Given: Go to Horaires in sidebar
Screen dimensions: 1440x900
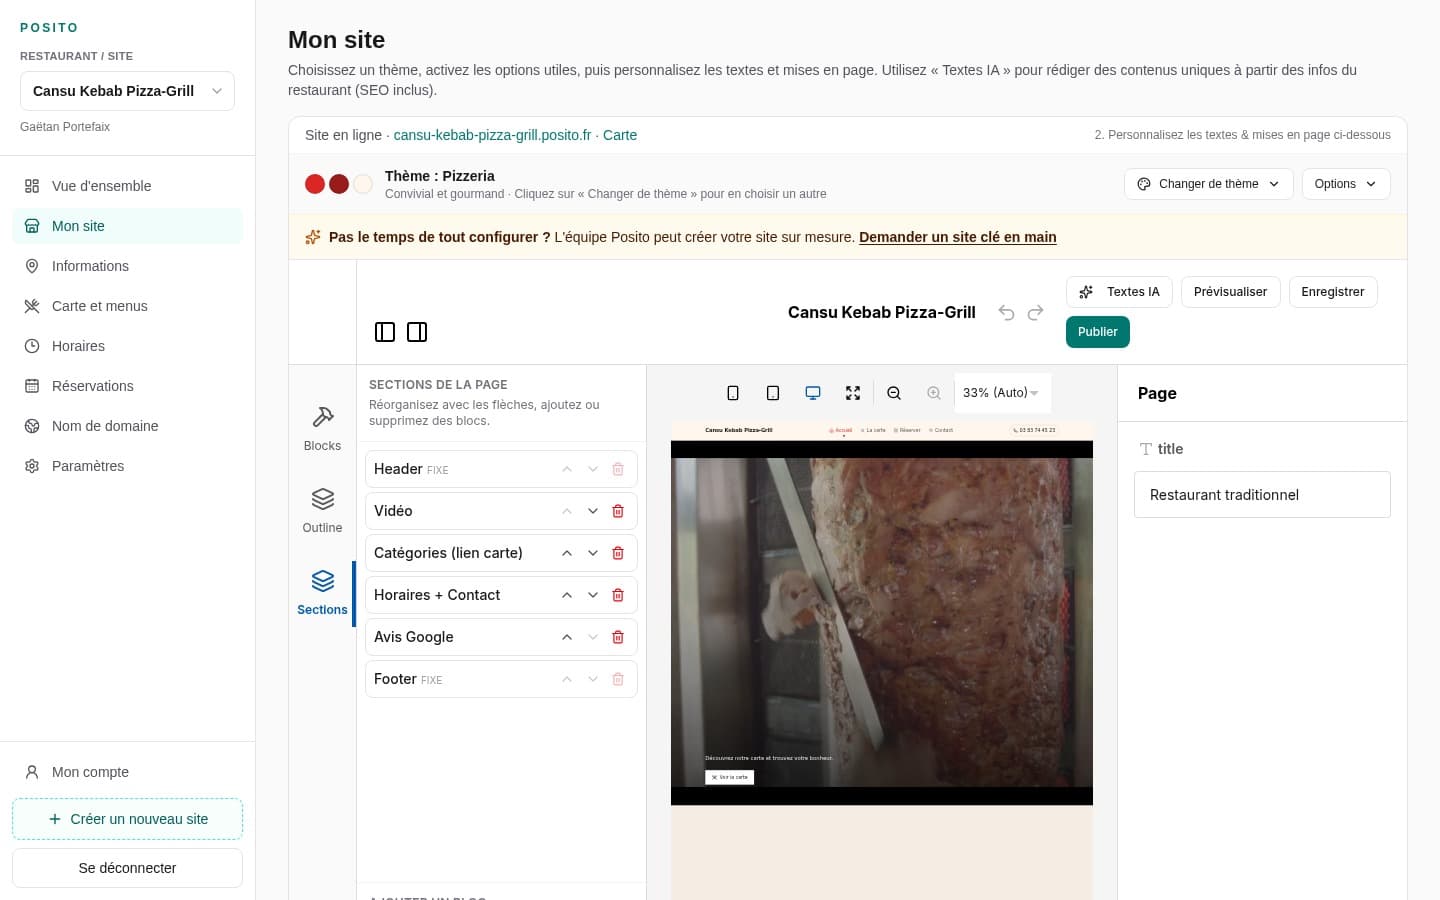Looking at the screenshot, I should 127,346.
